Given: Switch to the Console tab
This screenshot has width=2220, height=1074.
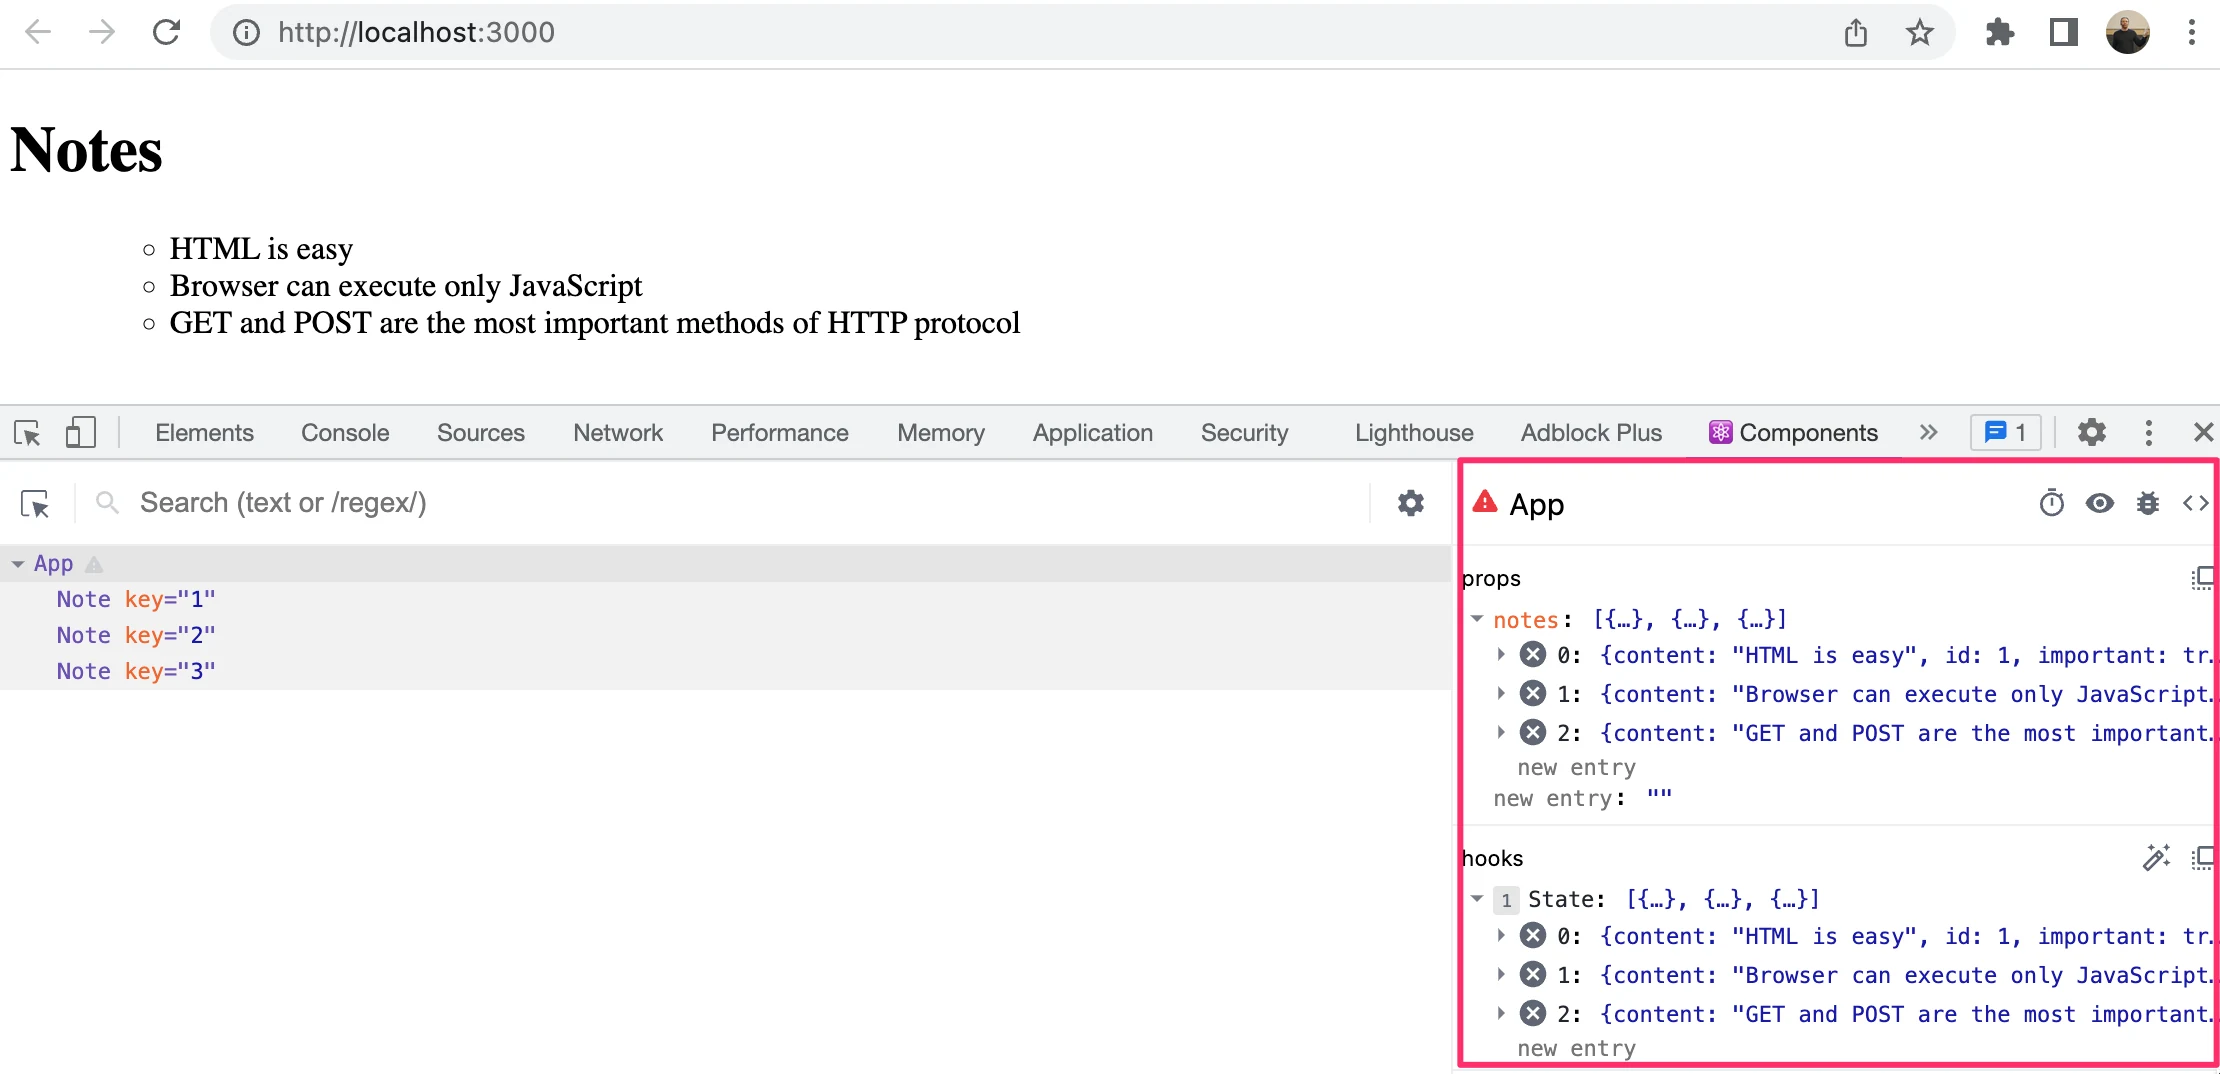Looking at the screenshot, I should point(345,433).
